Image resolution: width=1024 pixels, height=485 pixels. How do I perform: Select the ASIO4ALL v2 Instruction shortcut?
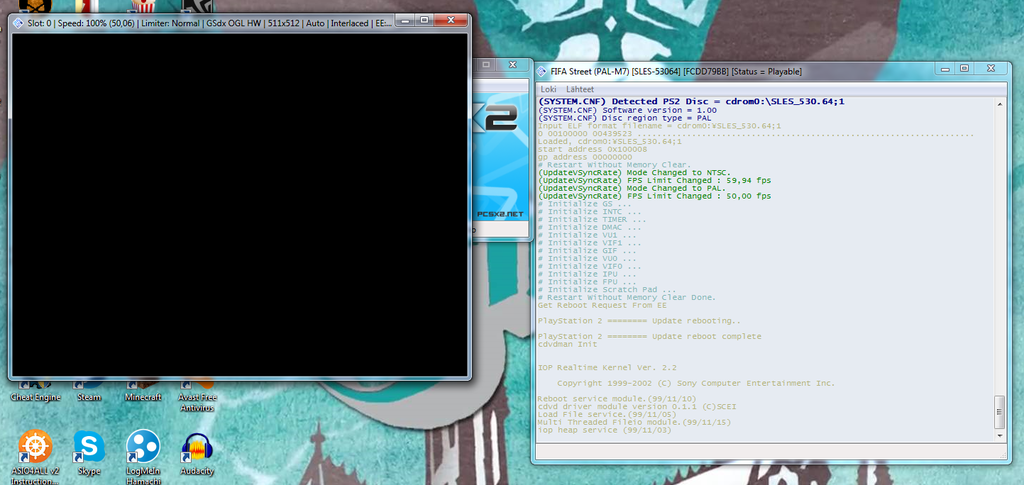[x=35, y=457]
